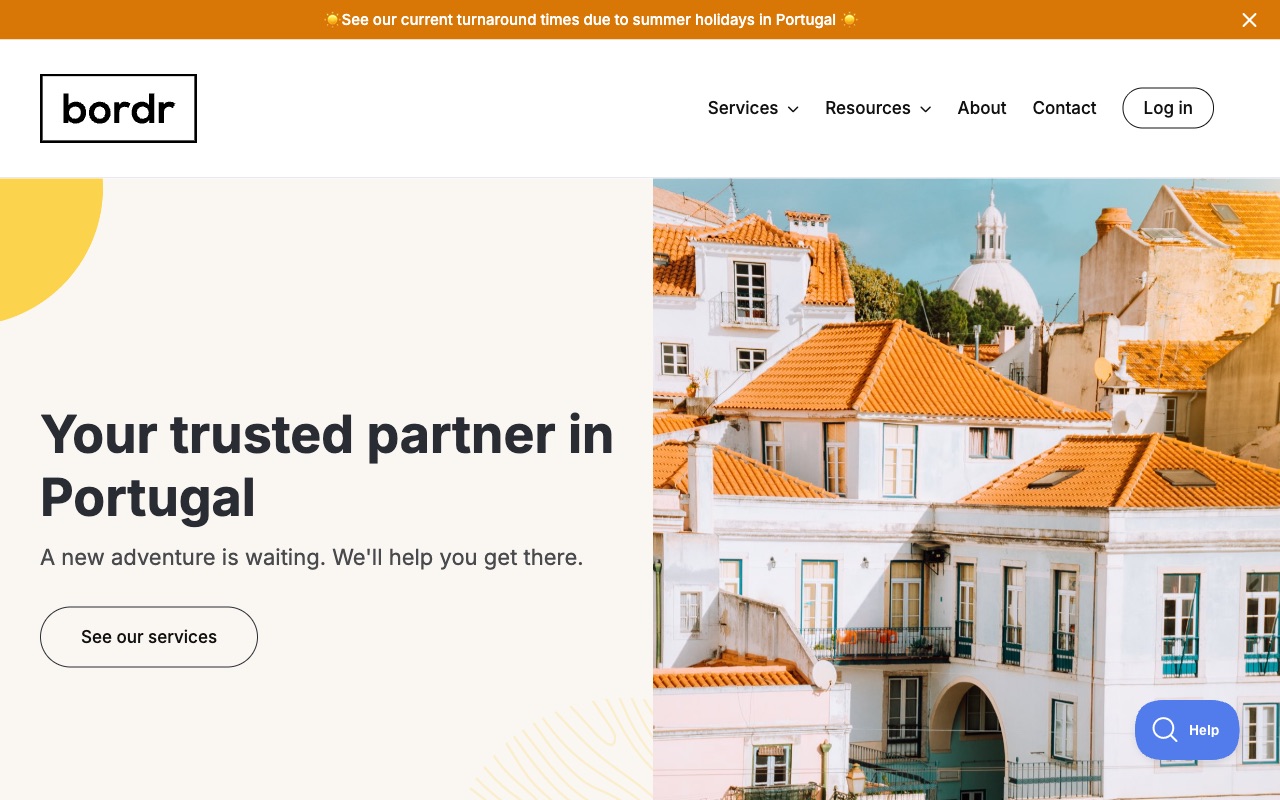Viewport: 1280px width, 800px height.
Task: Open the Contact page
Action: [1064, 108]
